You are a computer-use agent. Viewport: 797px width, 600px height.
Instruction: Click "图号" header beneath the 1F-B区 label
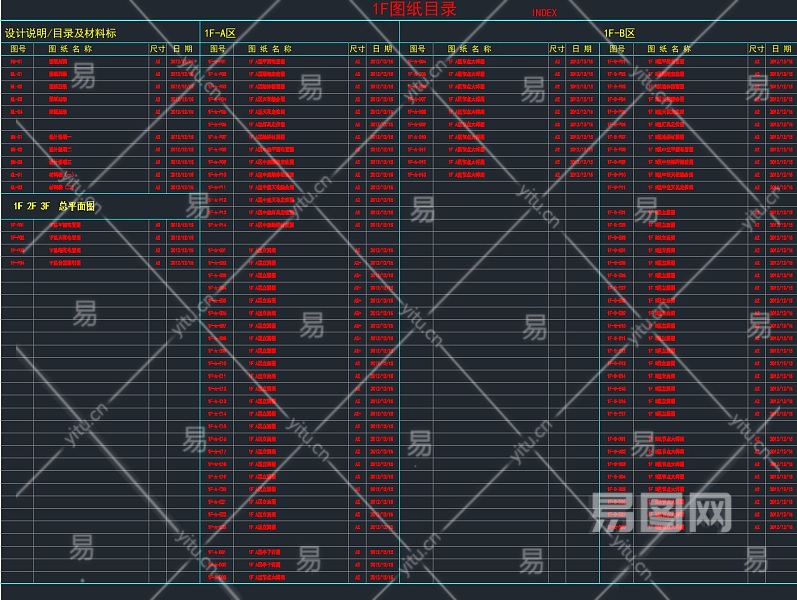pyautogui.click(x=617, y=49)
